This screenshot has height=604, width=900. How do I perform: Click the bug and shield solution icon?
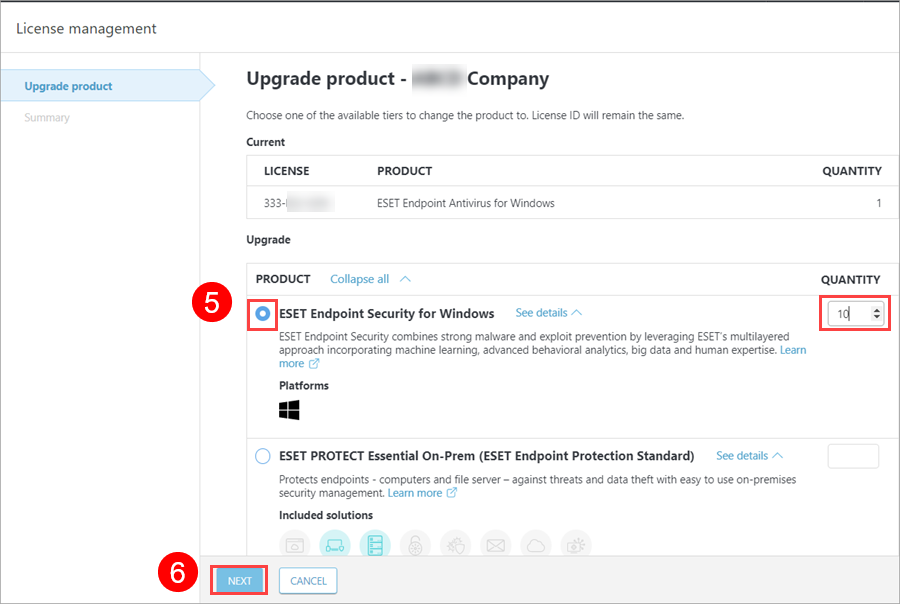coord(455,545)
